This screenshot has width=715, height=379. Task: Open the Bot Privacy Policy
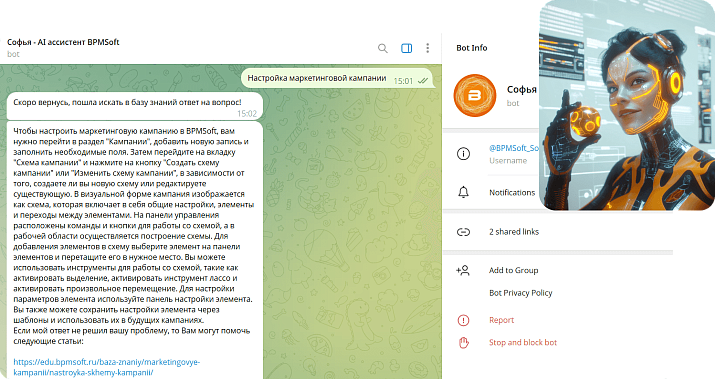(521, 293)
